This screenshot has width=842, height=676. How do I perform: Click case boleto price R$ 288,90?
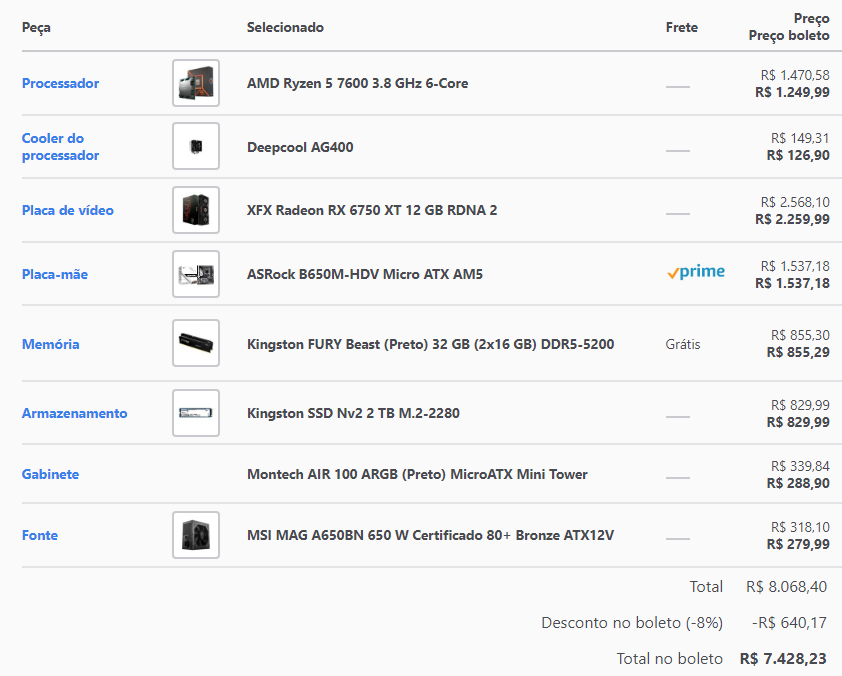pyautogui.click(x=798, y=484)
